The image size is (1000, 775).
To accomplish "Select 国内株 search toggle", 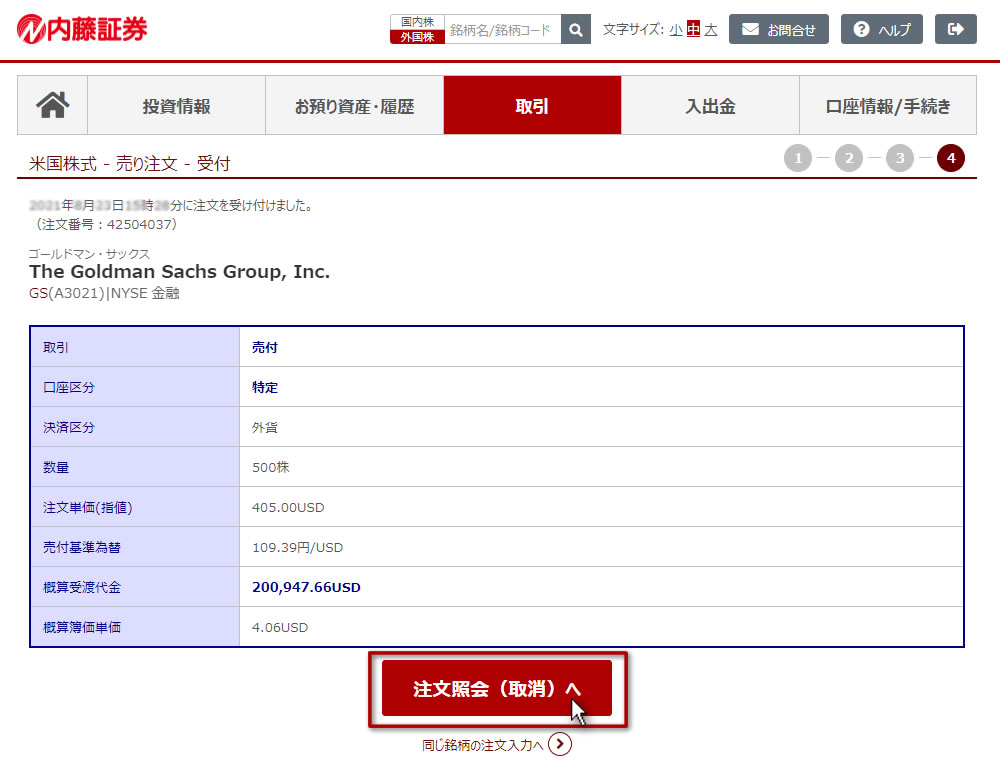I will point(417,22).
